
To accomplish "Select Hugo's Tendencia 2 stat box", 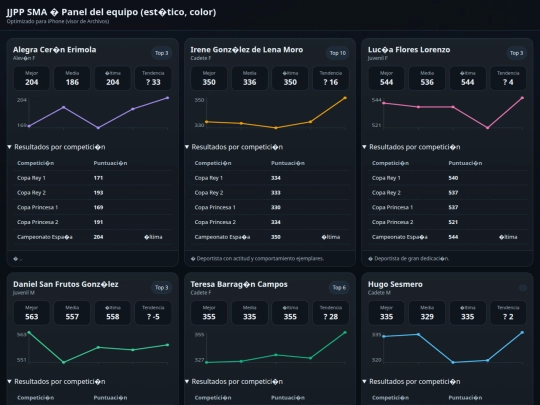I will (x=508, y=313).
